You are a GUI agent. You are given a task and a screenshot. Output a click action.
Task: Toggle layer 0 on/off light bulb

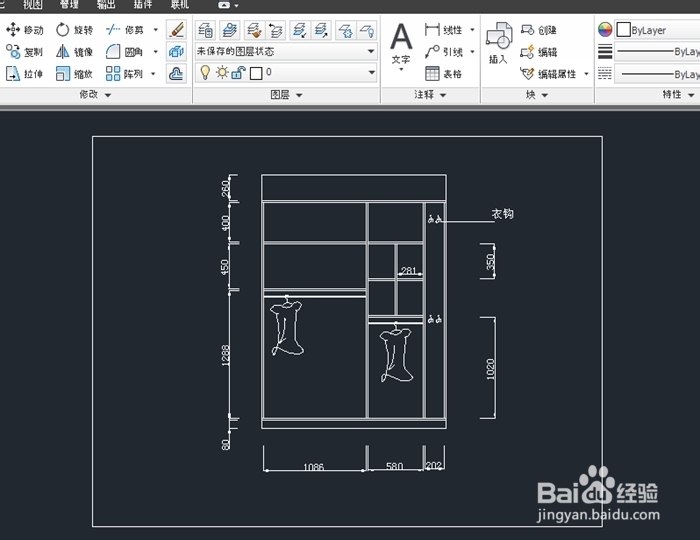(205, 72)
